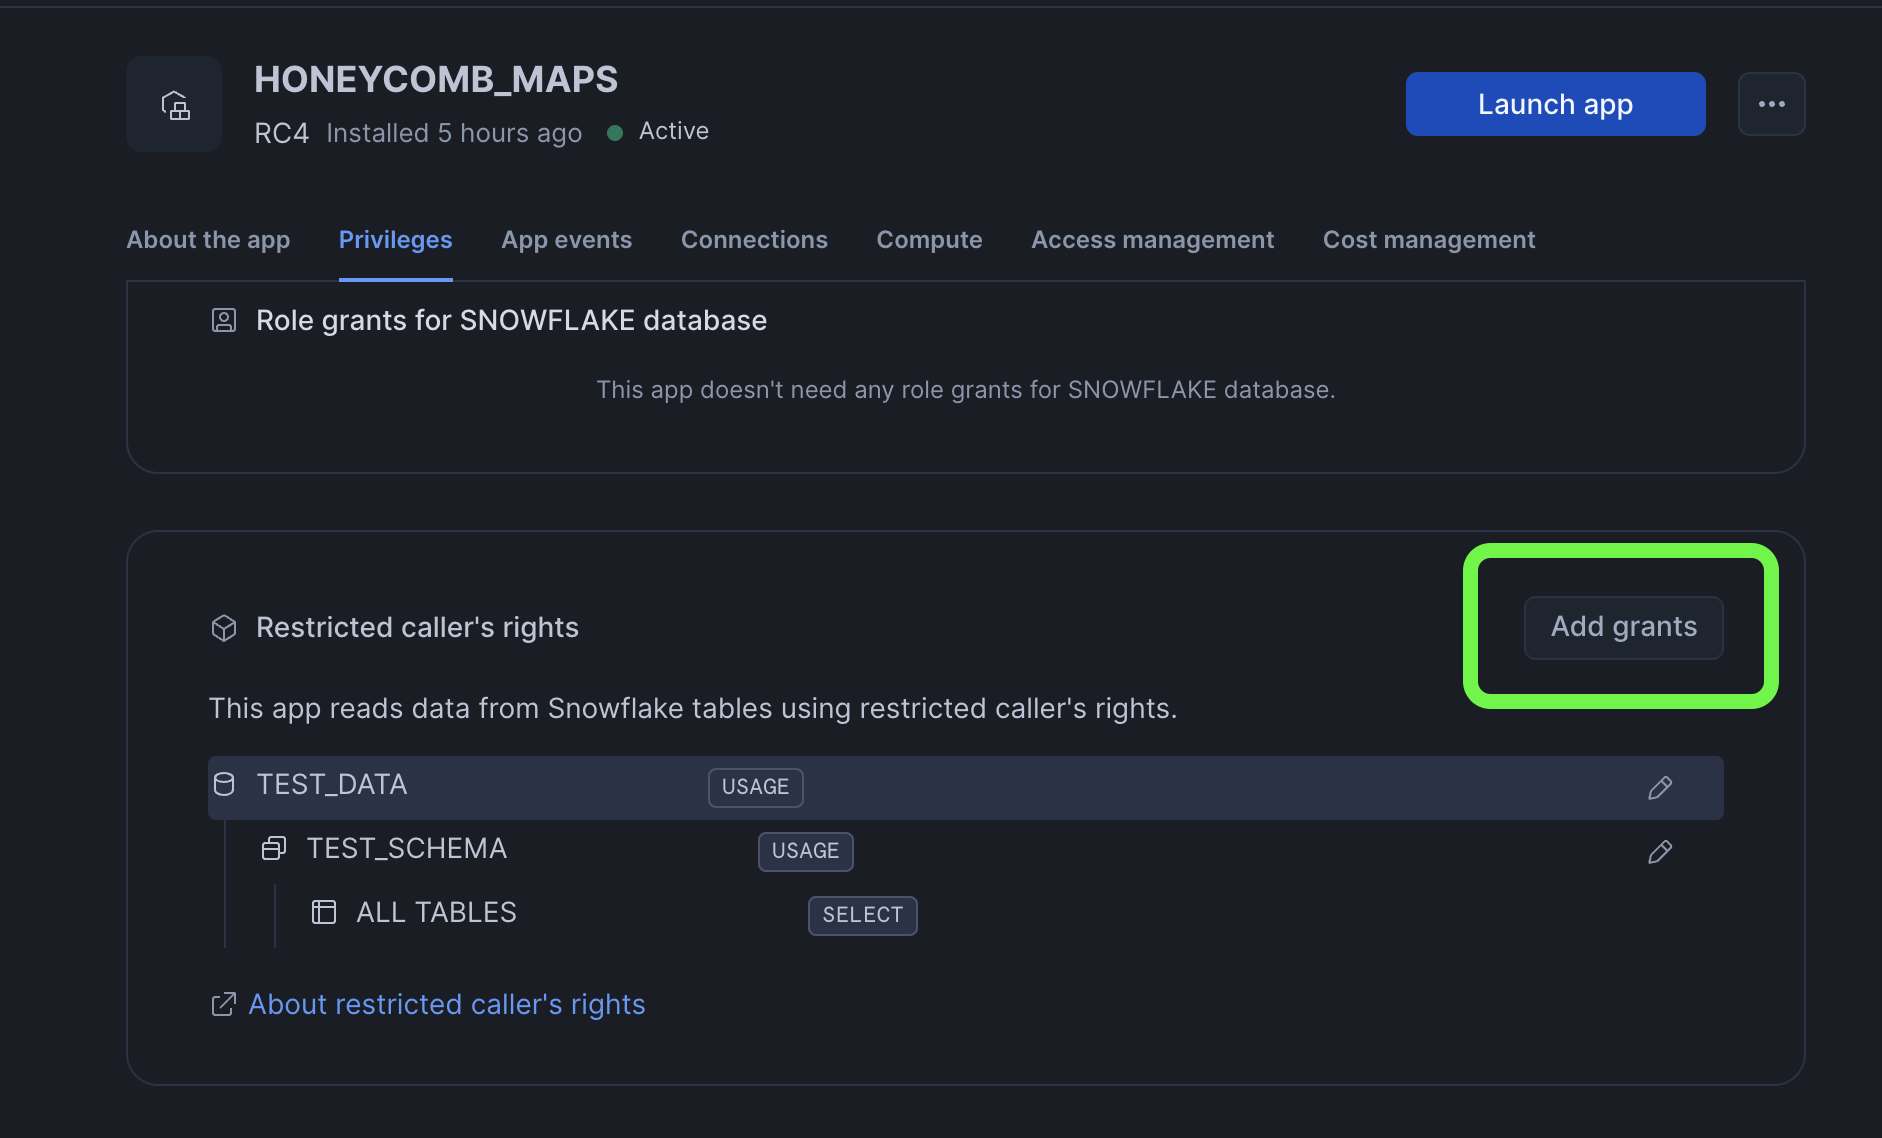1882x1138 pixels.
Task: Click the TEST_DATA database icon
Action: pyautogui.click(x=225, y=786)
